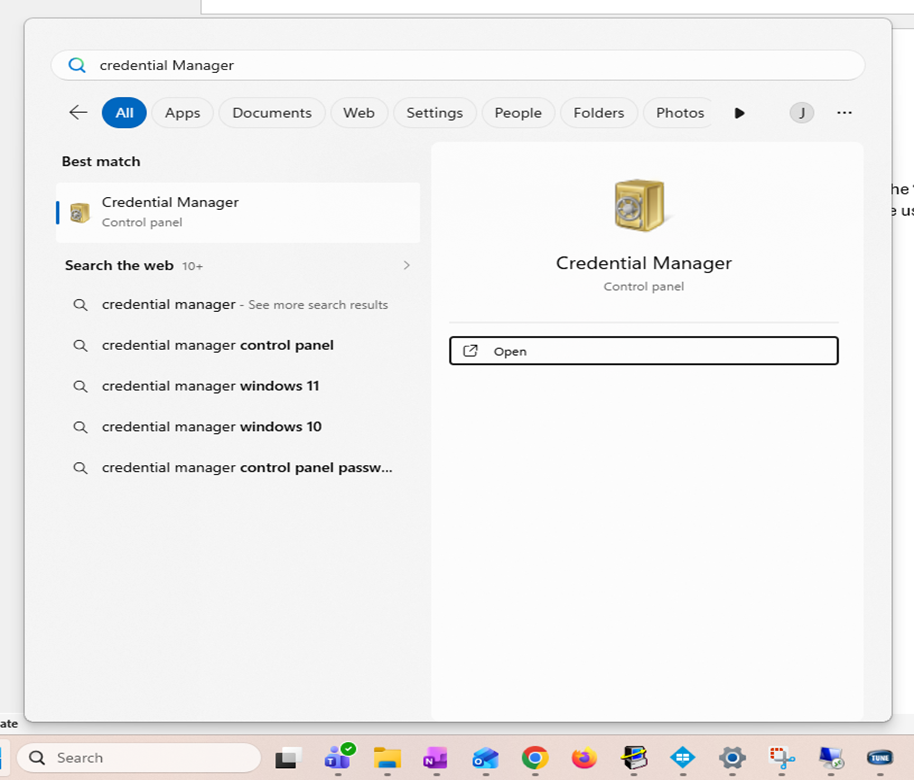Click the back arrow in search panel

[78, 113]
